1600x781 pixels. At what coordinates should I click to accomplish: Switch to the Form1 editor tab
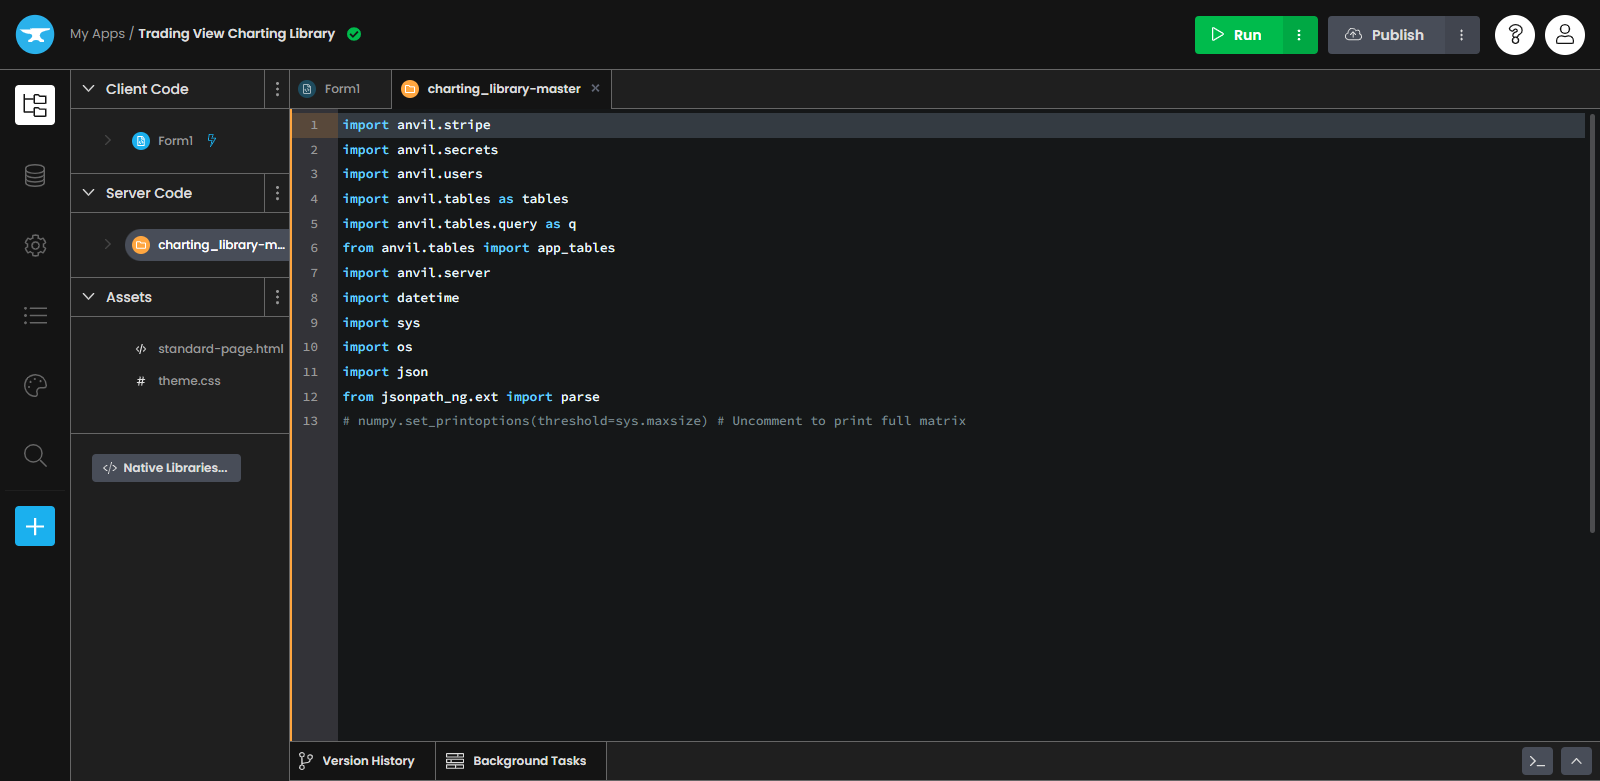coord(340,89)
